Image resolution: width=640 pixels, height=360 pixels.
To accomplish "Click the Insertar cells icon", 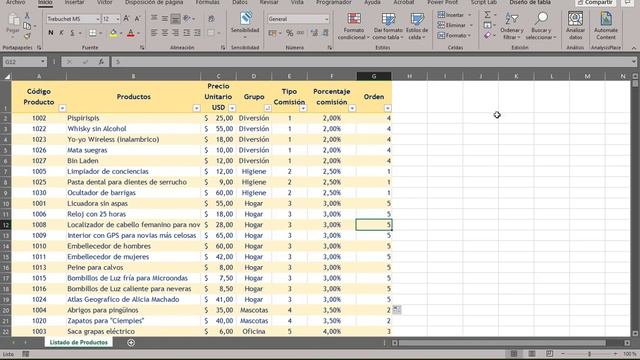I will 441,15.
